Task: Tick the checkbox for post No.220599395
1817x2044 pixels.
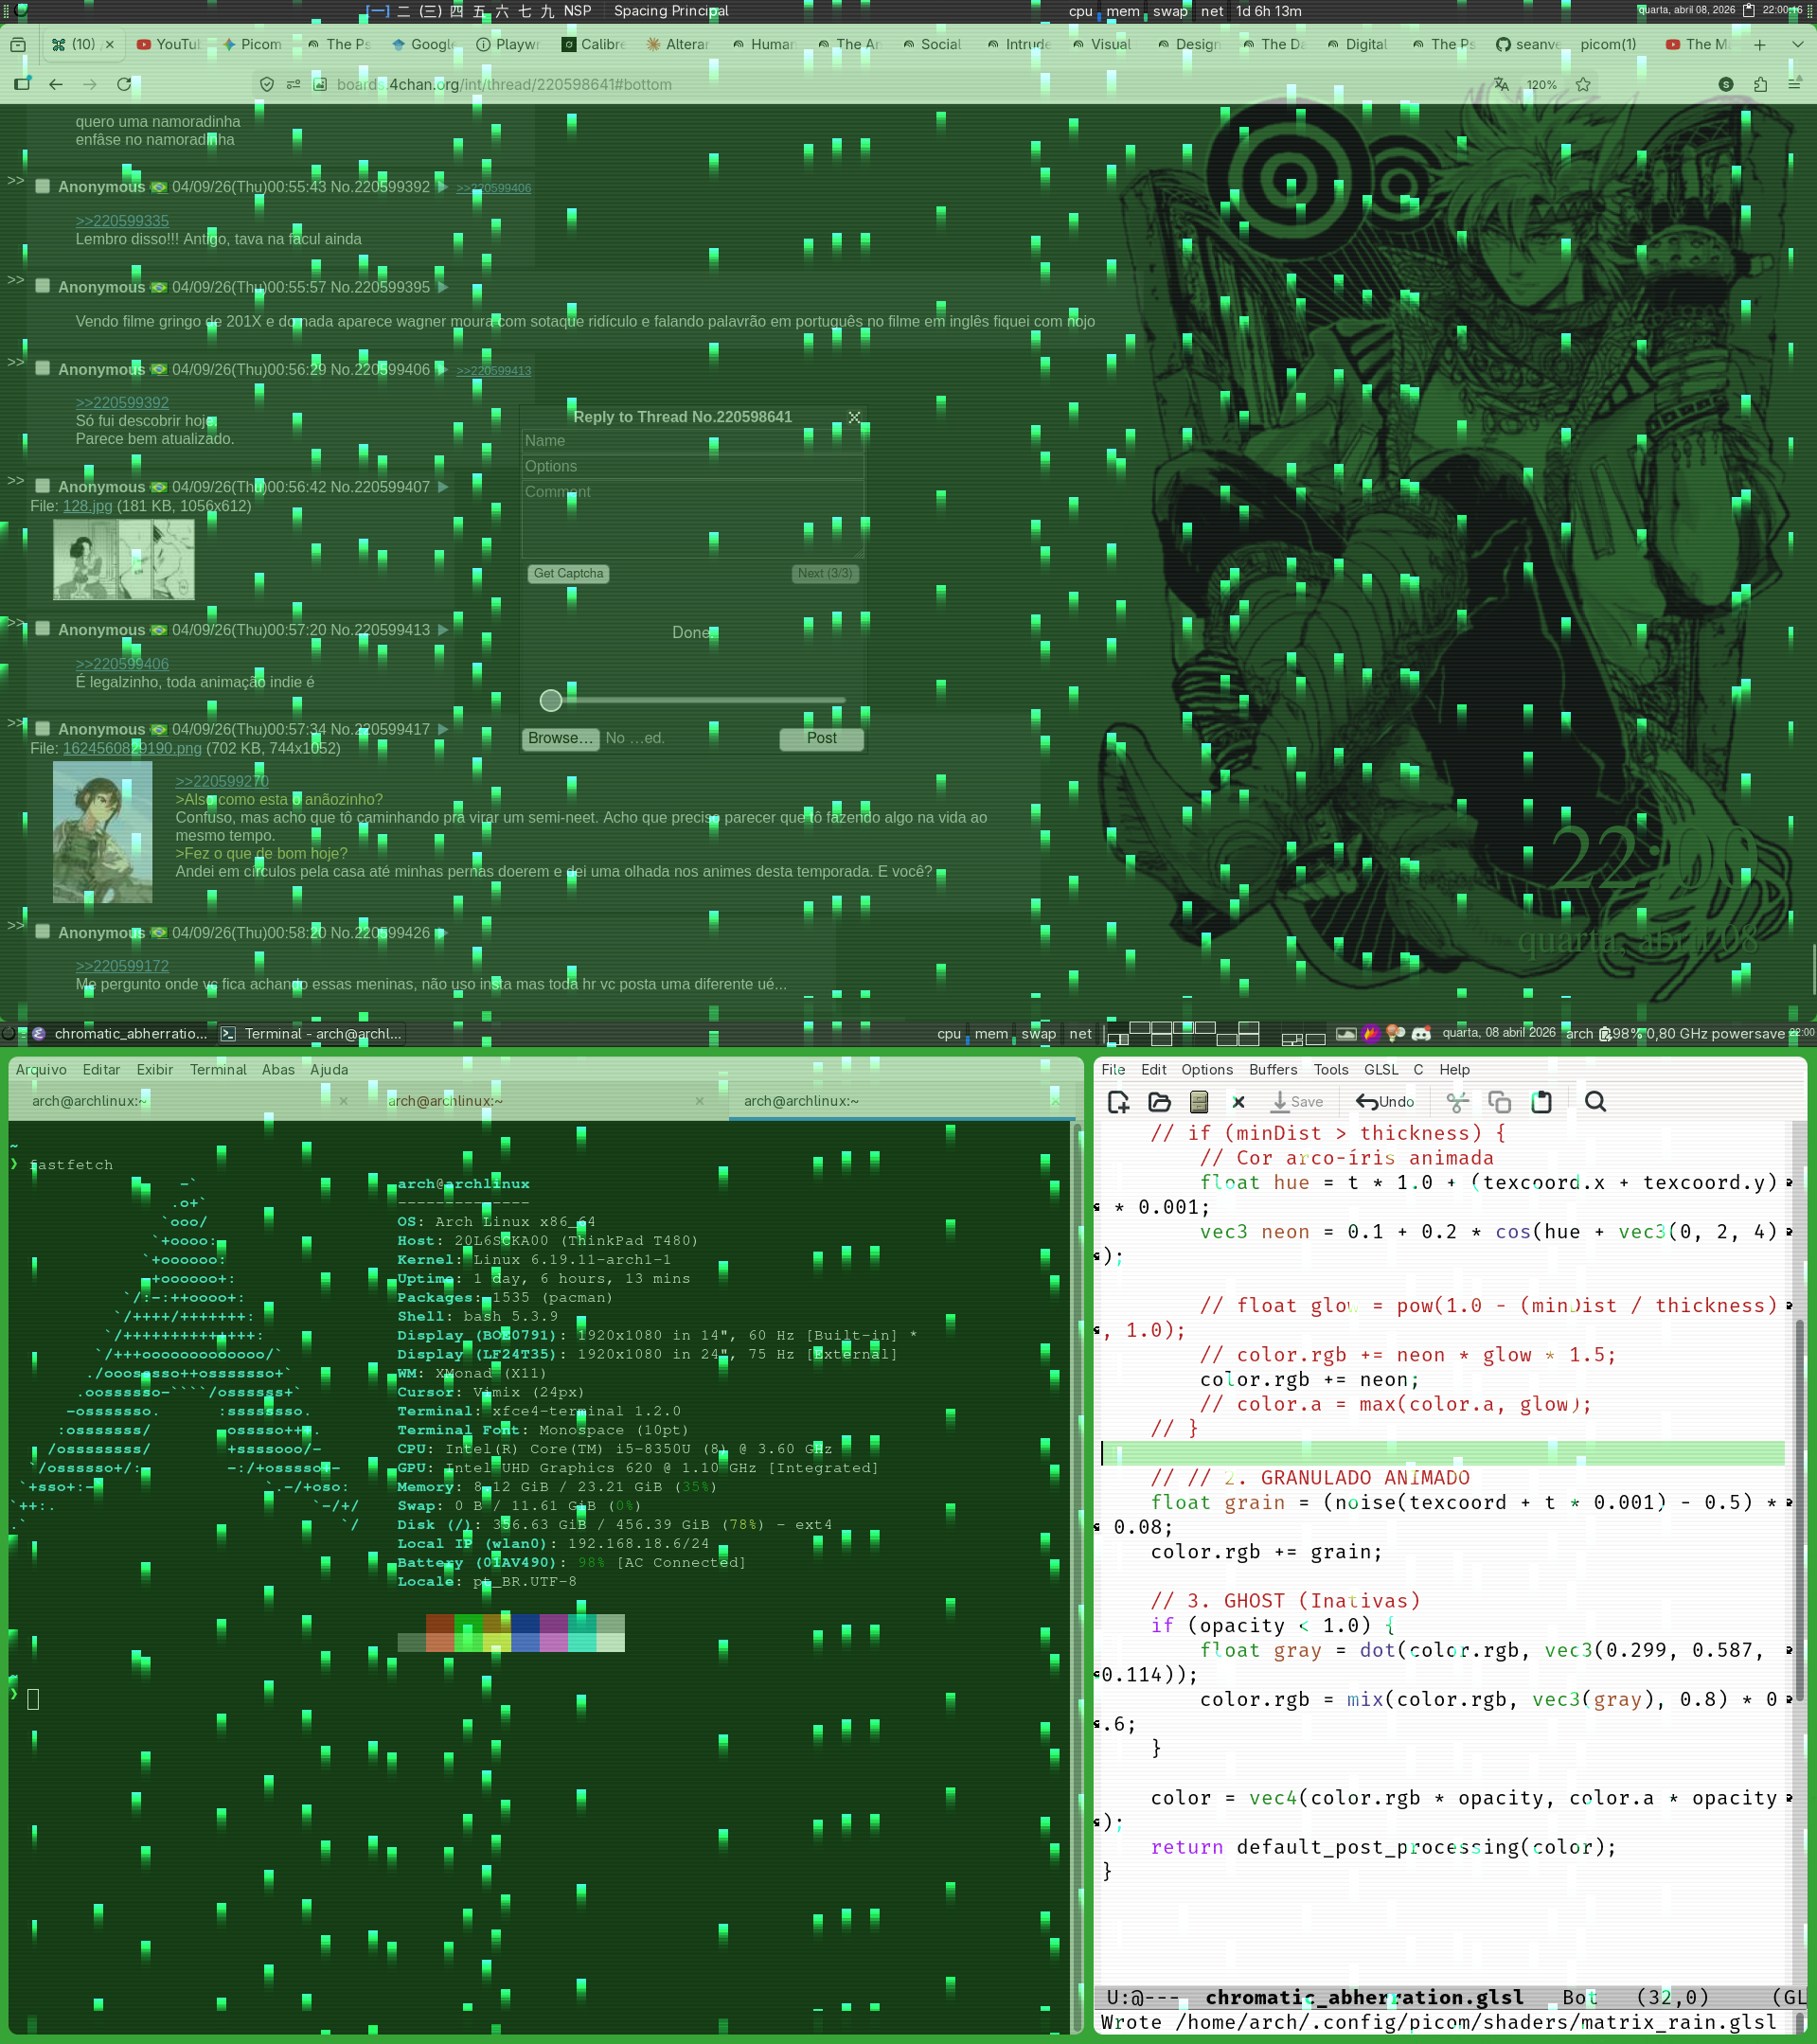Action: (43, 286)
